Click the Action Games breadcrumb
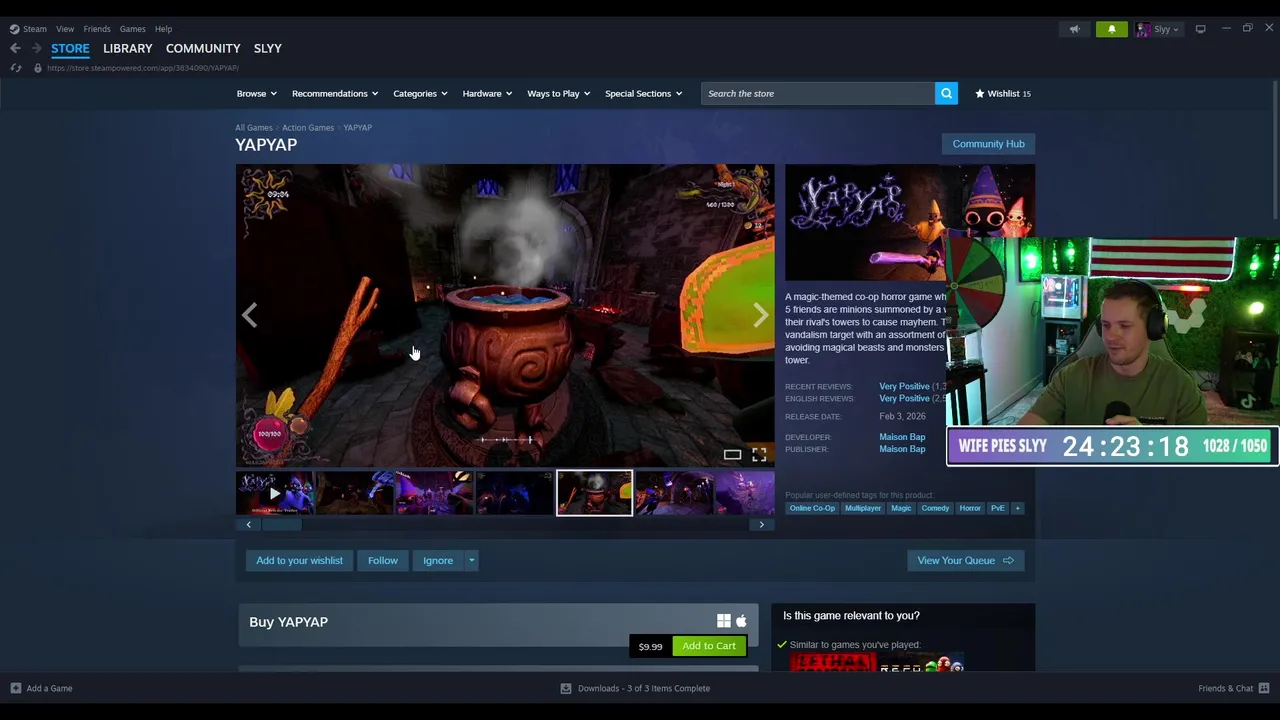1280x720 pixels. (x=308, y=128)
